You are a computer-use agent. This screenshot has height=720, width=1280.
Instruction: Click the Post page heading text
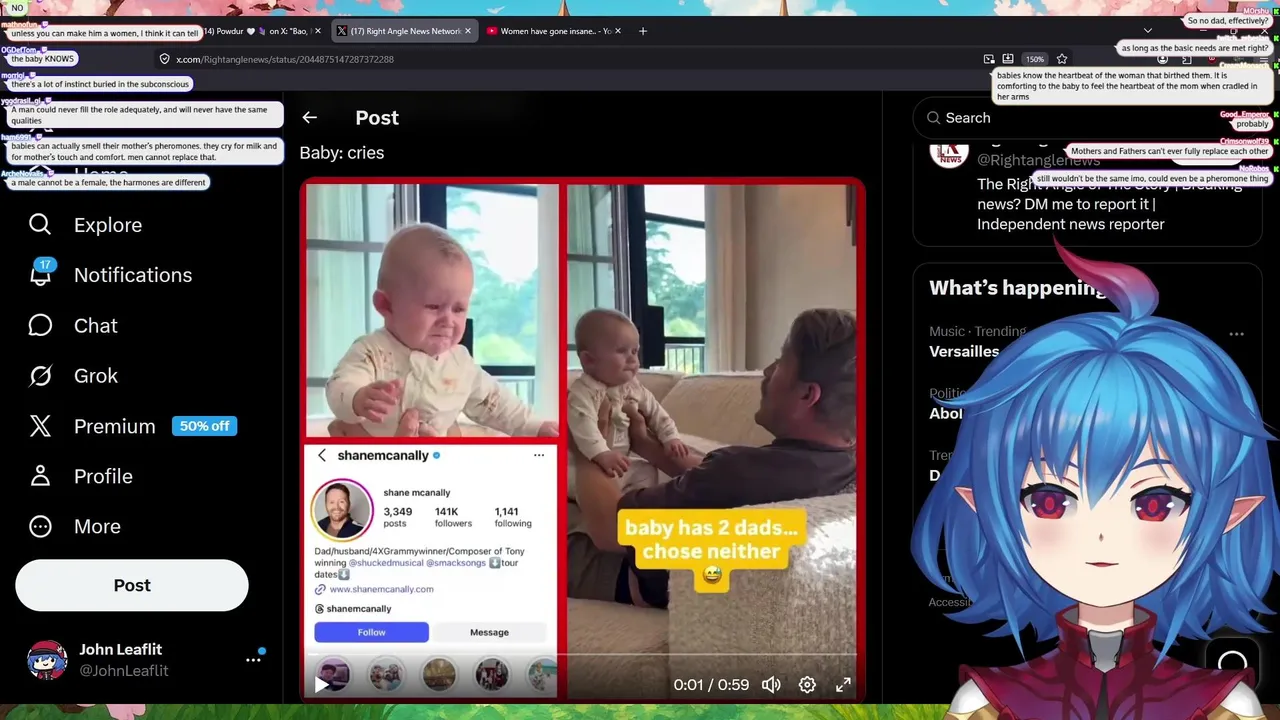coord(377,117)
